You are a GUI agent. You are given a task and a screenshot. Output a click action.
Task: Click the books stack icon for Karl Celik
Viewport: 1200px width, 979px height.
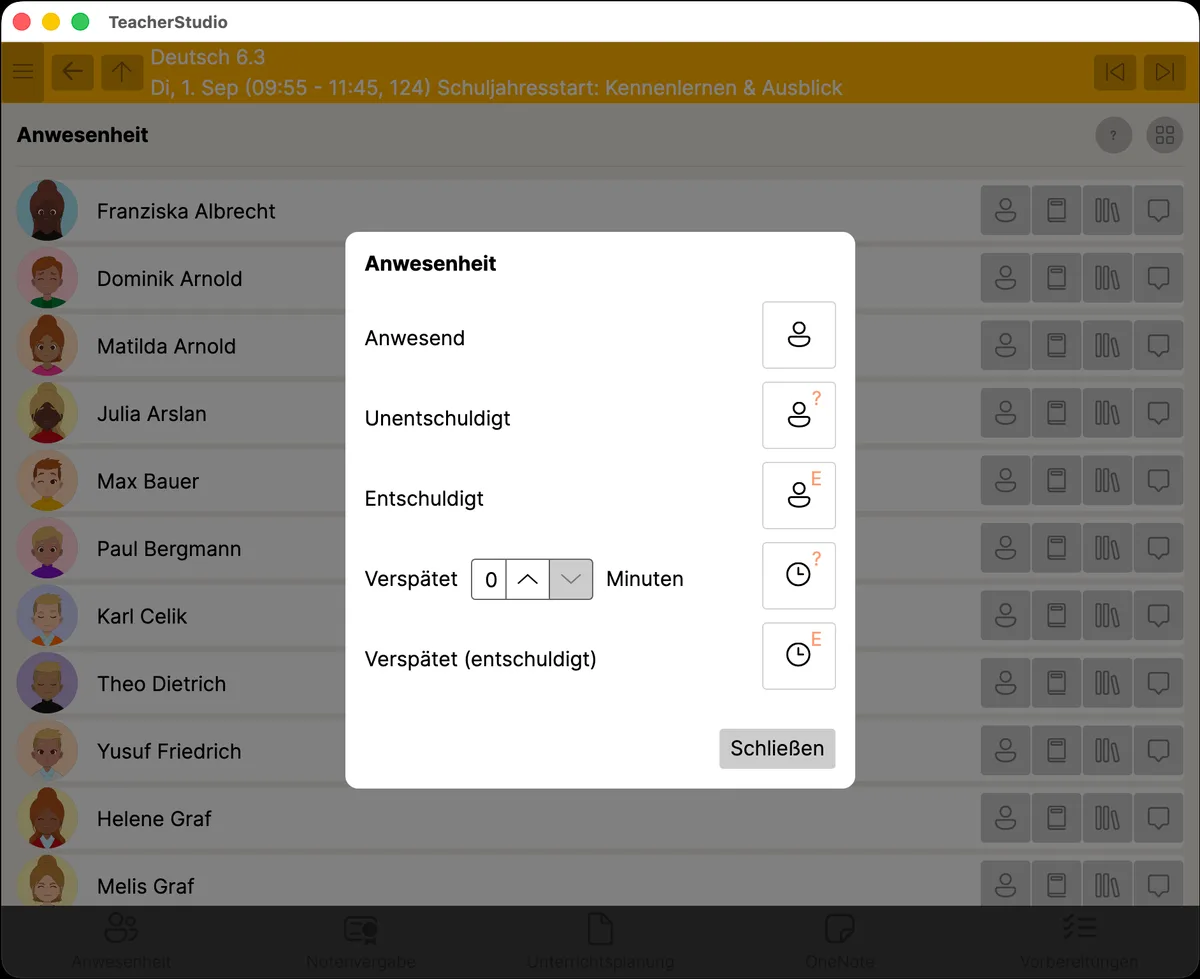tap(1107, 616)
